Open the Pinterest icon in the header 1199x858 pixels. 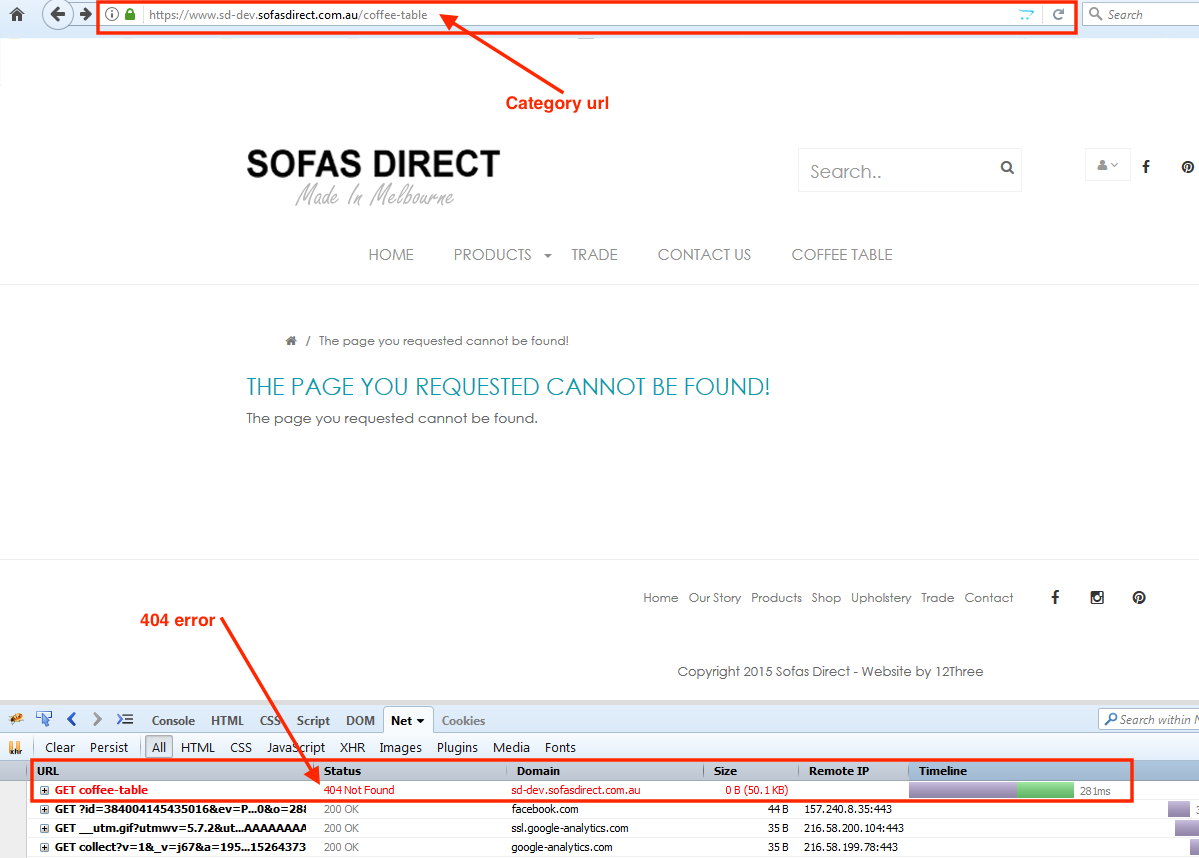1187,167
